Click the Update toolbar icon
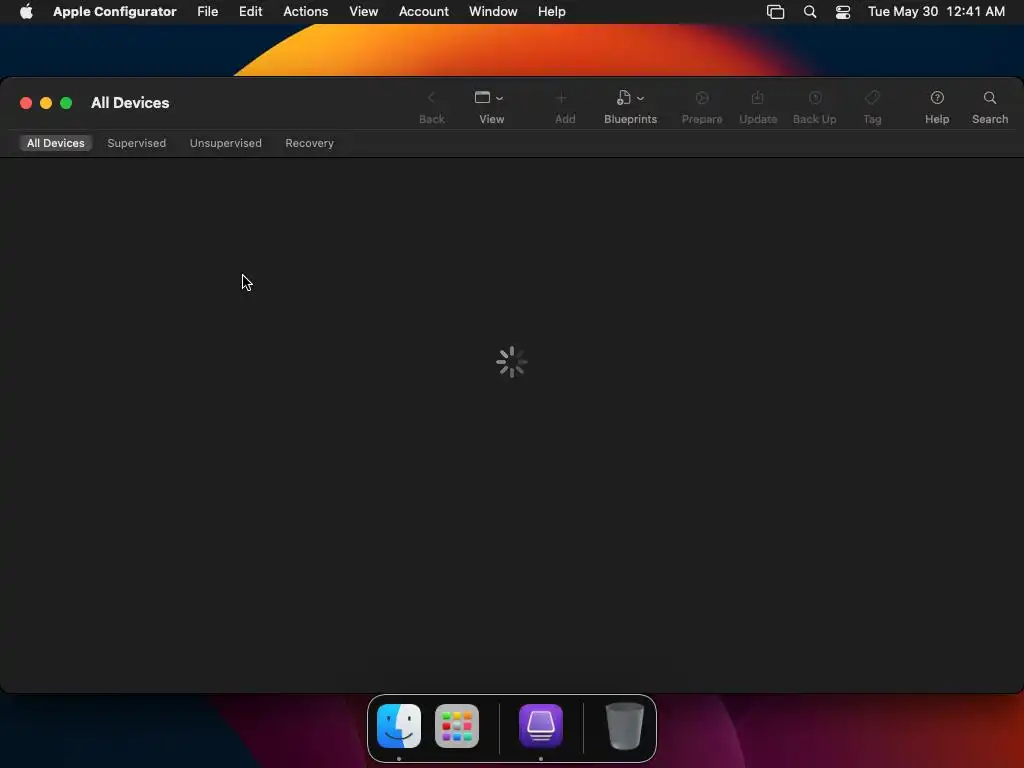The height and width of the screenshot is (768, 1024). coord(758,98)
